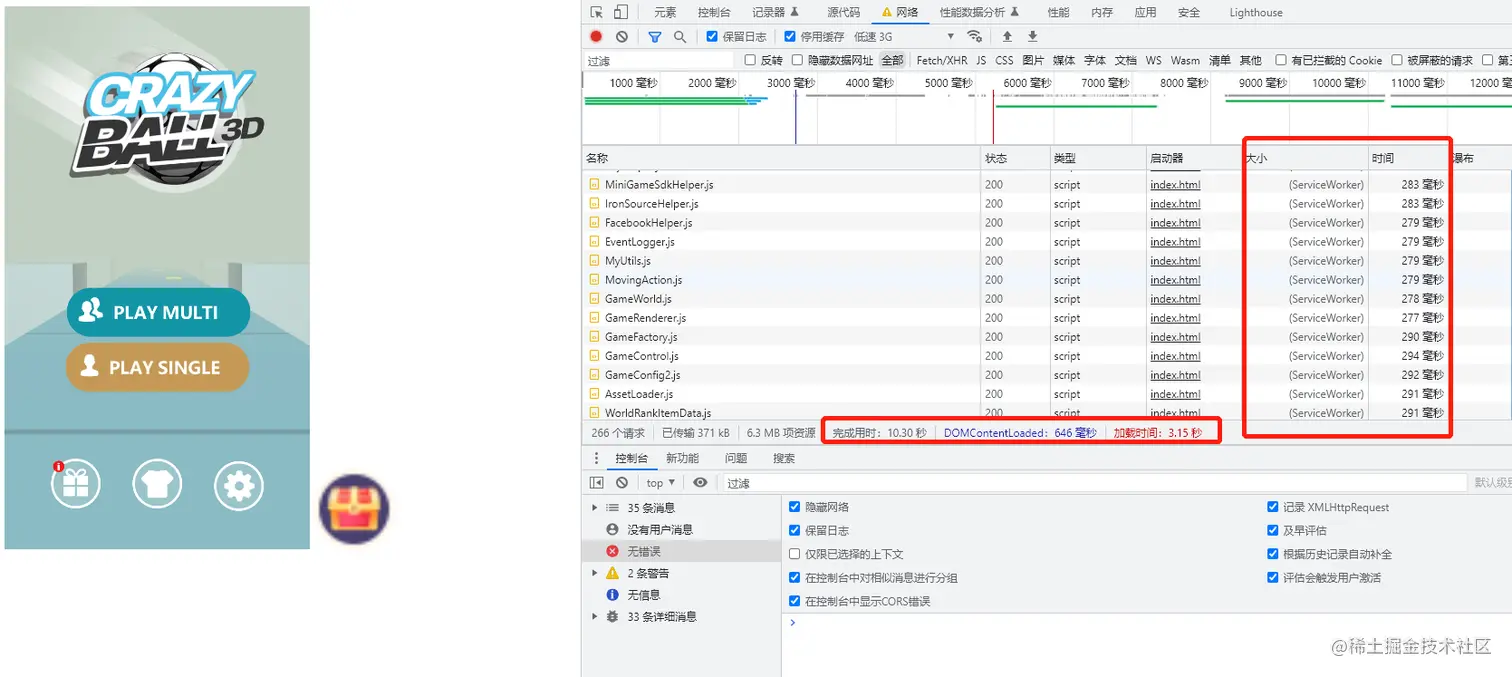
Task: Enable the 仅限已选择的上下文 checkbox
Action: click(x=795, y=554)
